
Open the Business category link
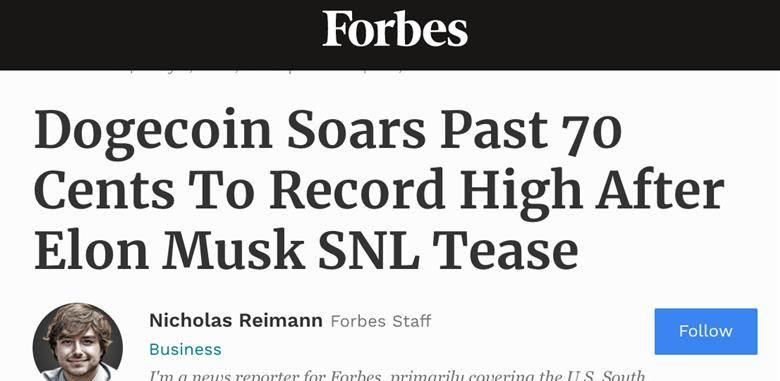(185, 350)
